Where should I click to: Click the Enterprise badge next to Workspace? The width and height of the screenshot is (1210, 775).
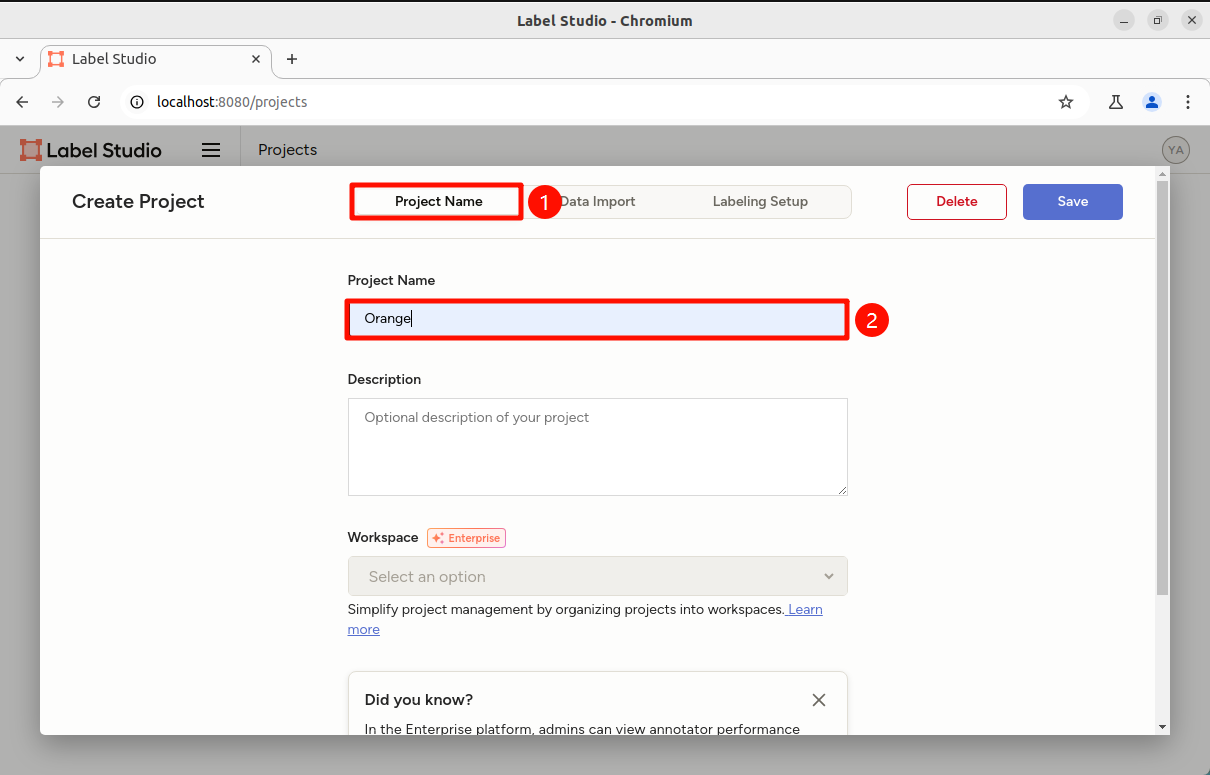[467, 538]
